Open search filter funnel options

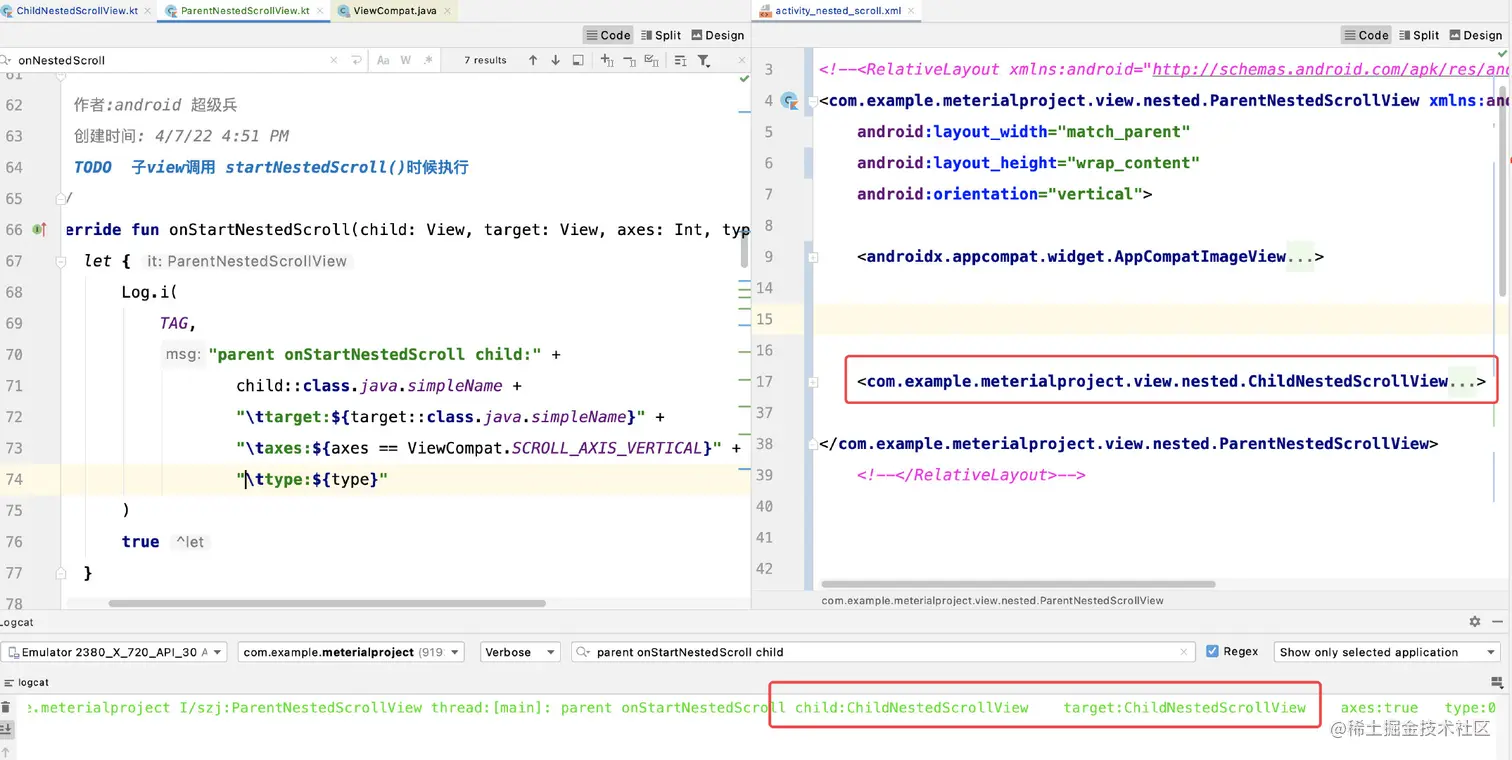point(704,60)
